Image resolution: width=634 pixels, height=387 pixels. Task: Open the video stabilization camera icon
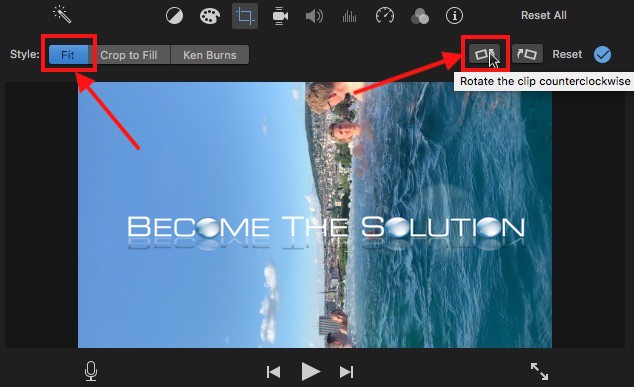coord(280,16)
